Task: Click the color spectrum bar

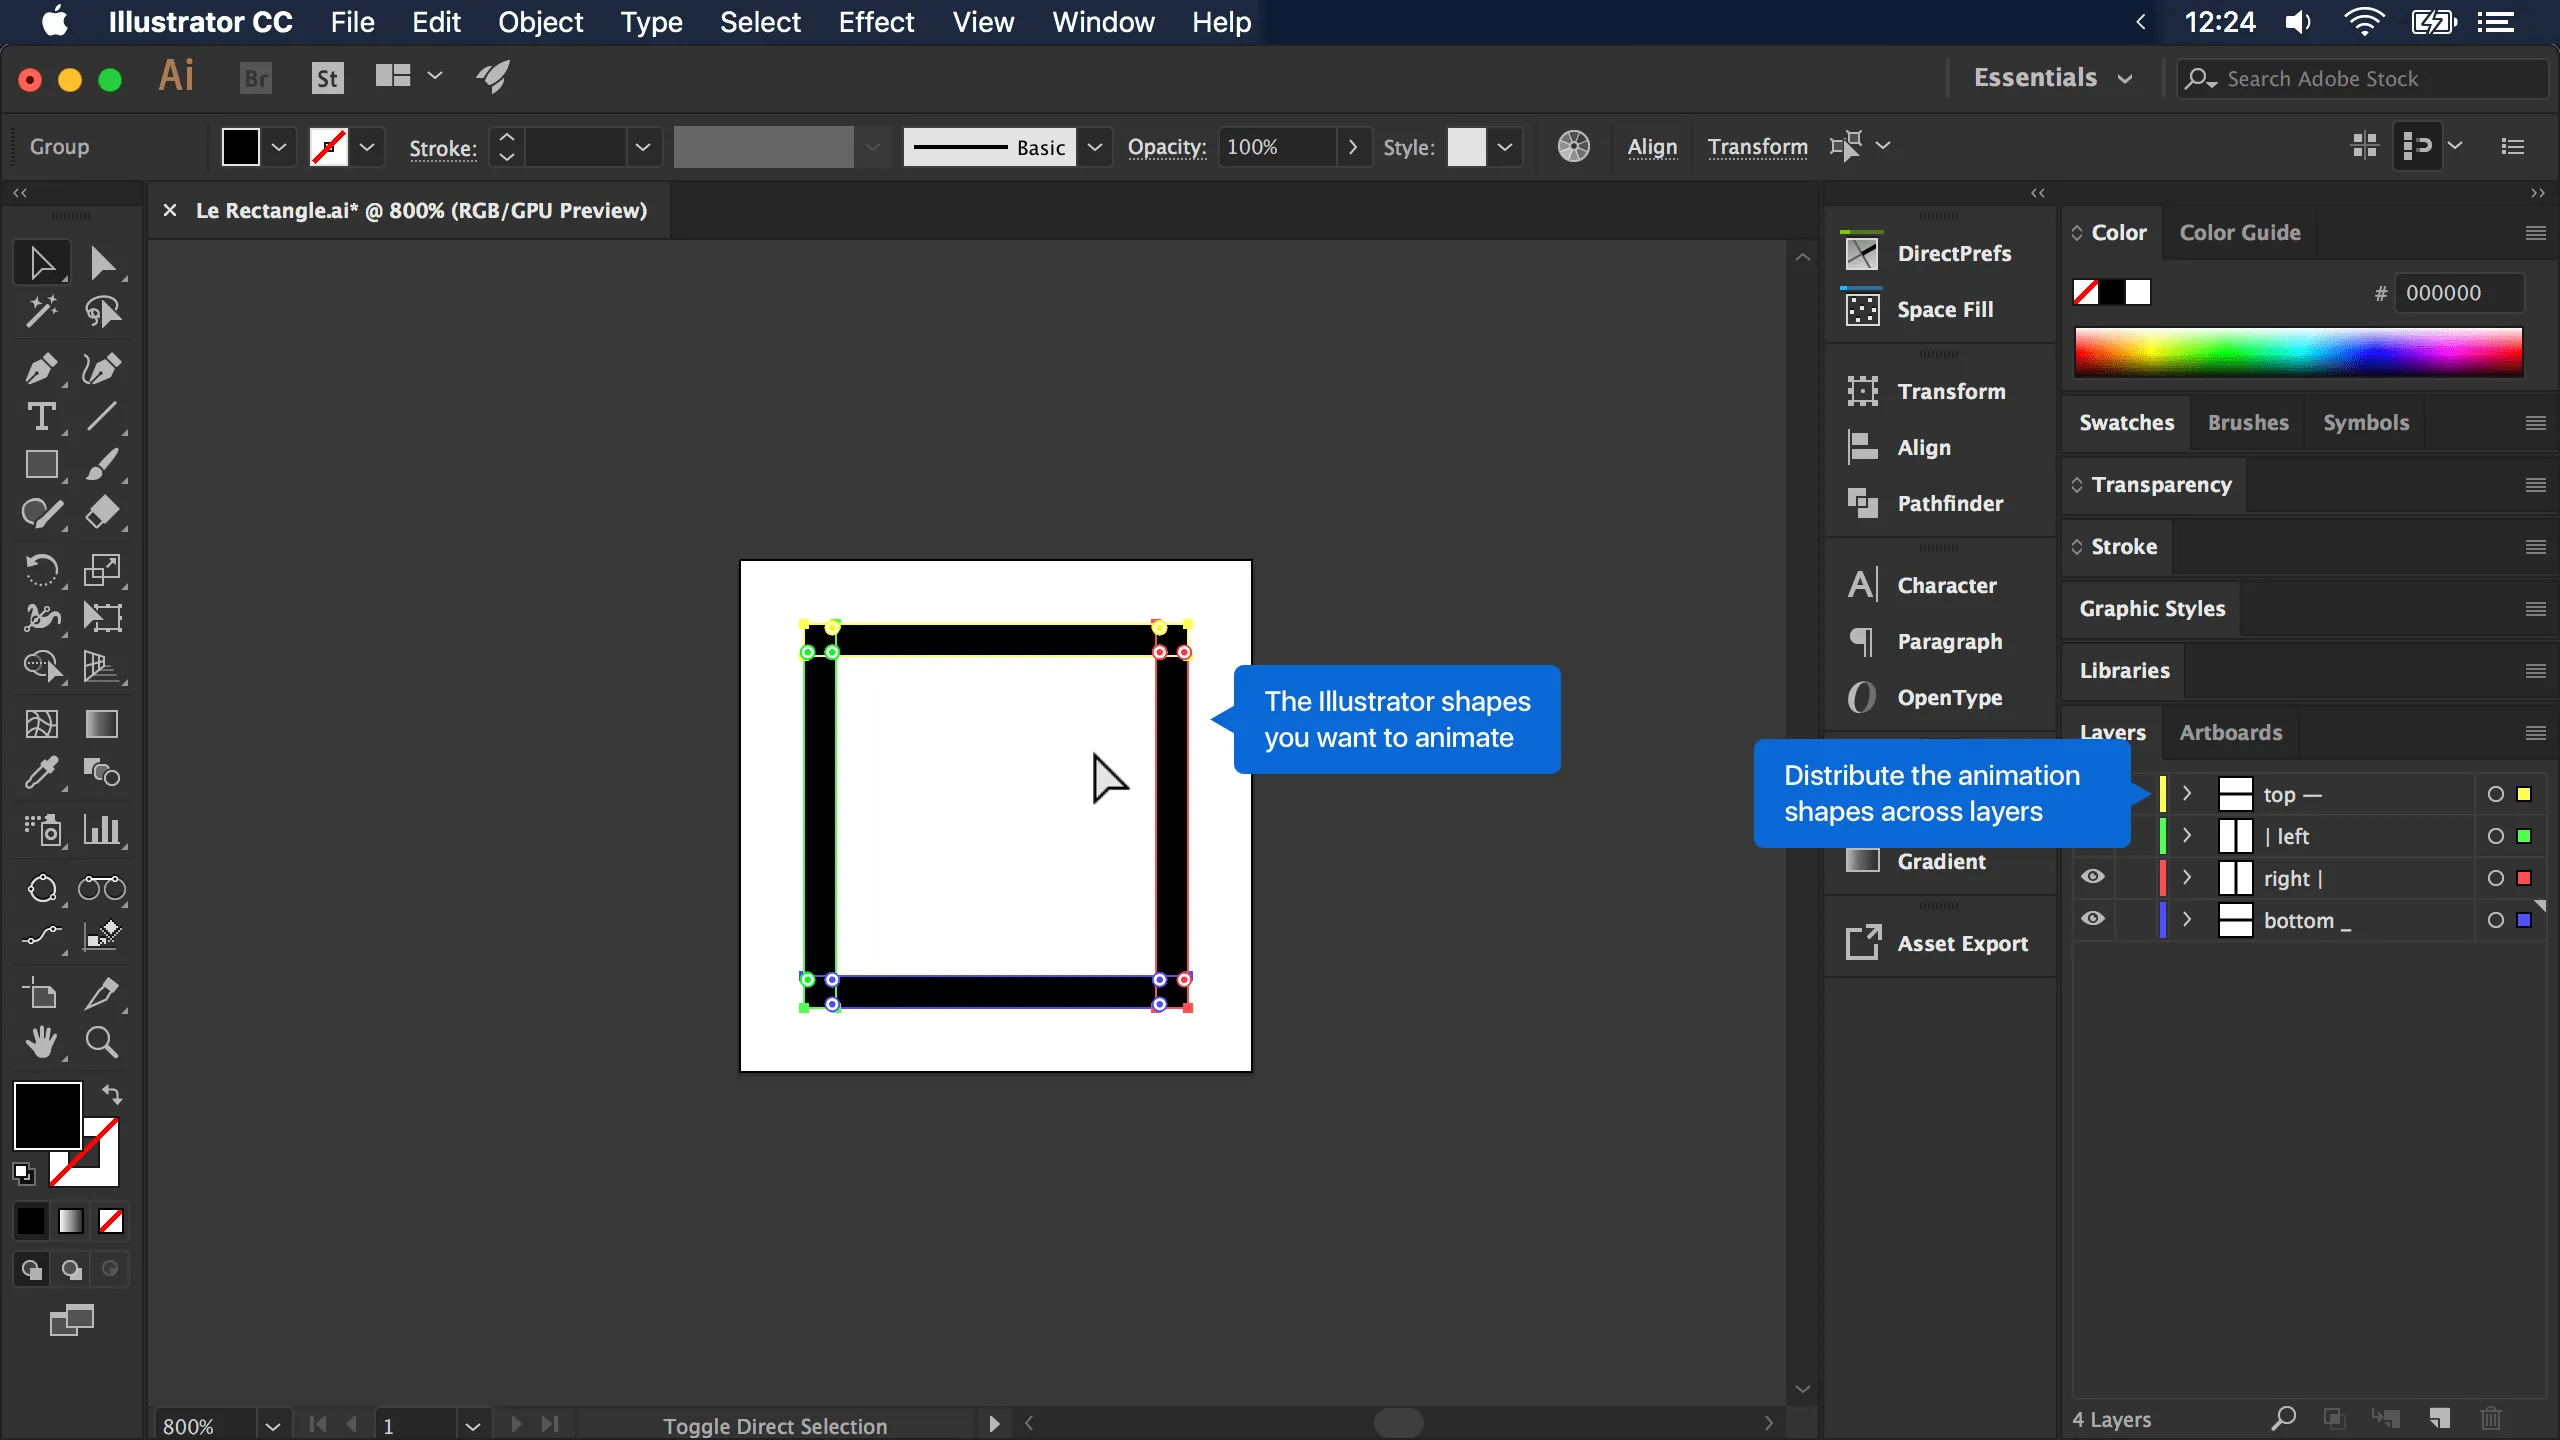Action: [2298, 352]
